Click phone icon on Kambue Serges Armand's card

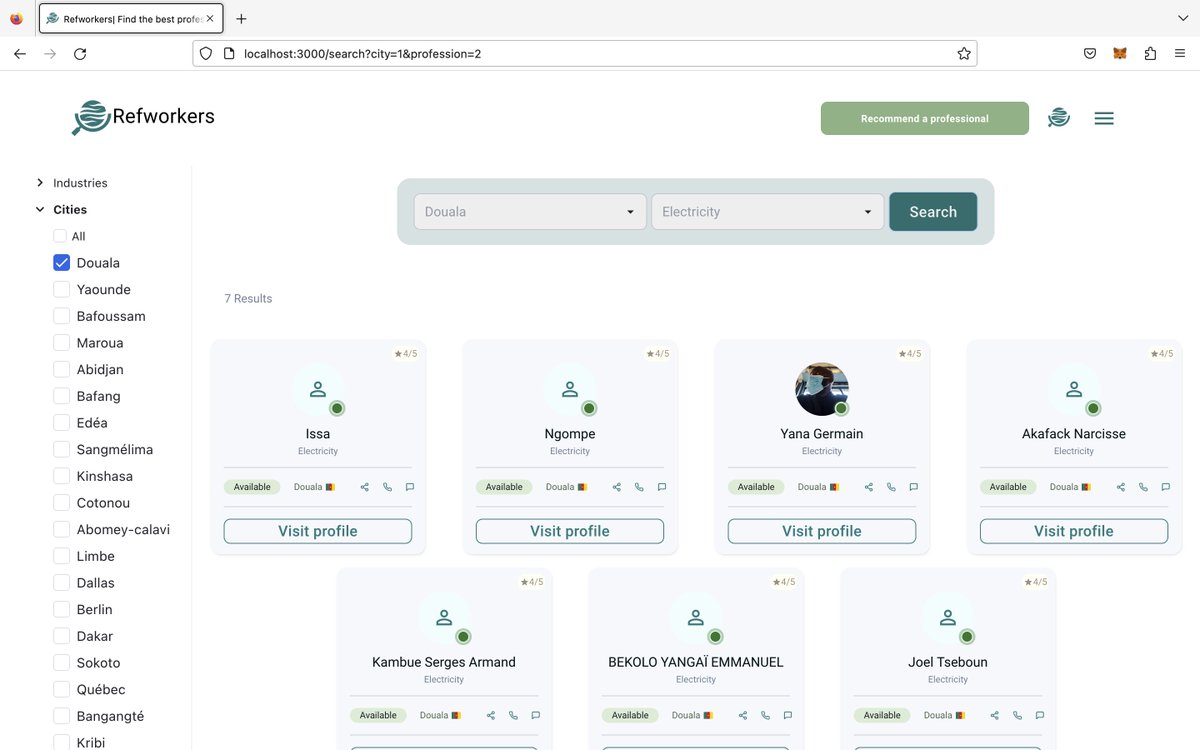513,715
